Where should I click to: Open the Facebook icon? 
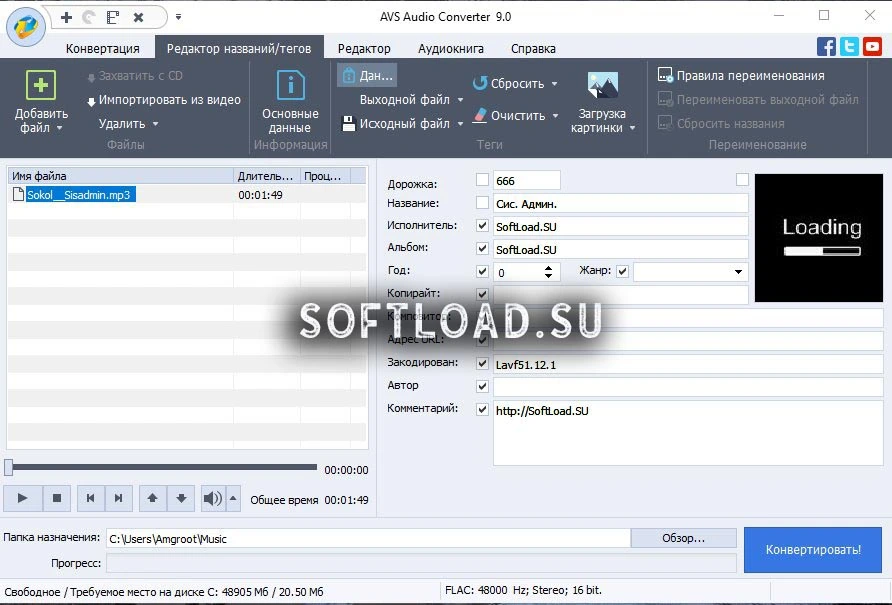[826, 46]
